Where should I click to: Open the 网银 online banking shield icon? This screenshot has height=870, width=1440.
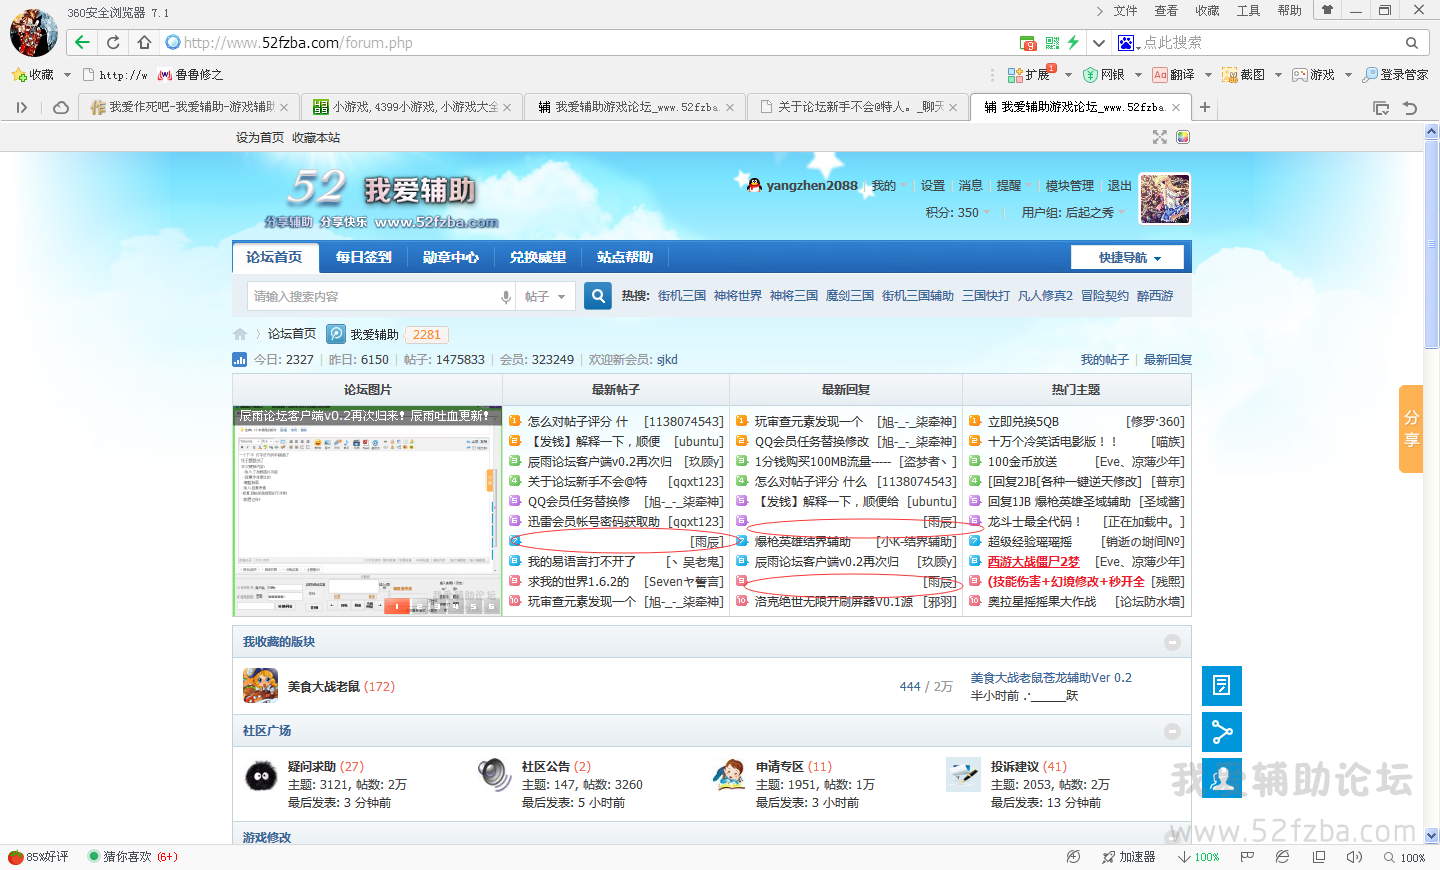(1104, 75)
